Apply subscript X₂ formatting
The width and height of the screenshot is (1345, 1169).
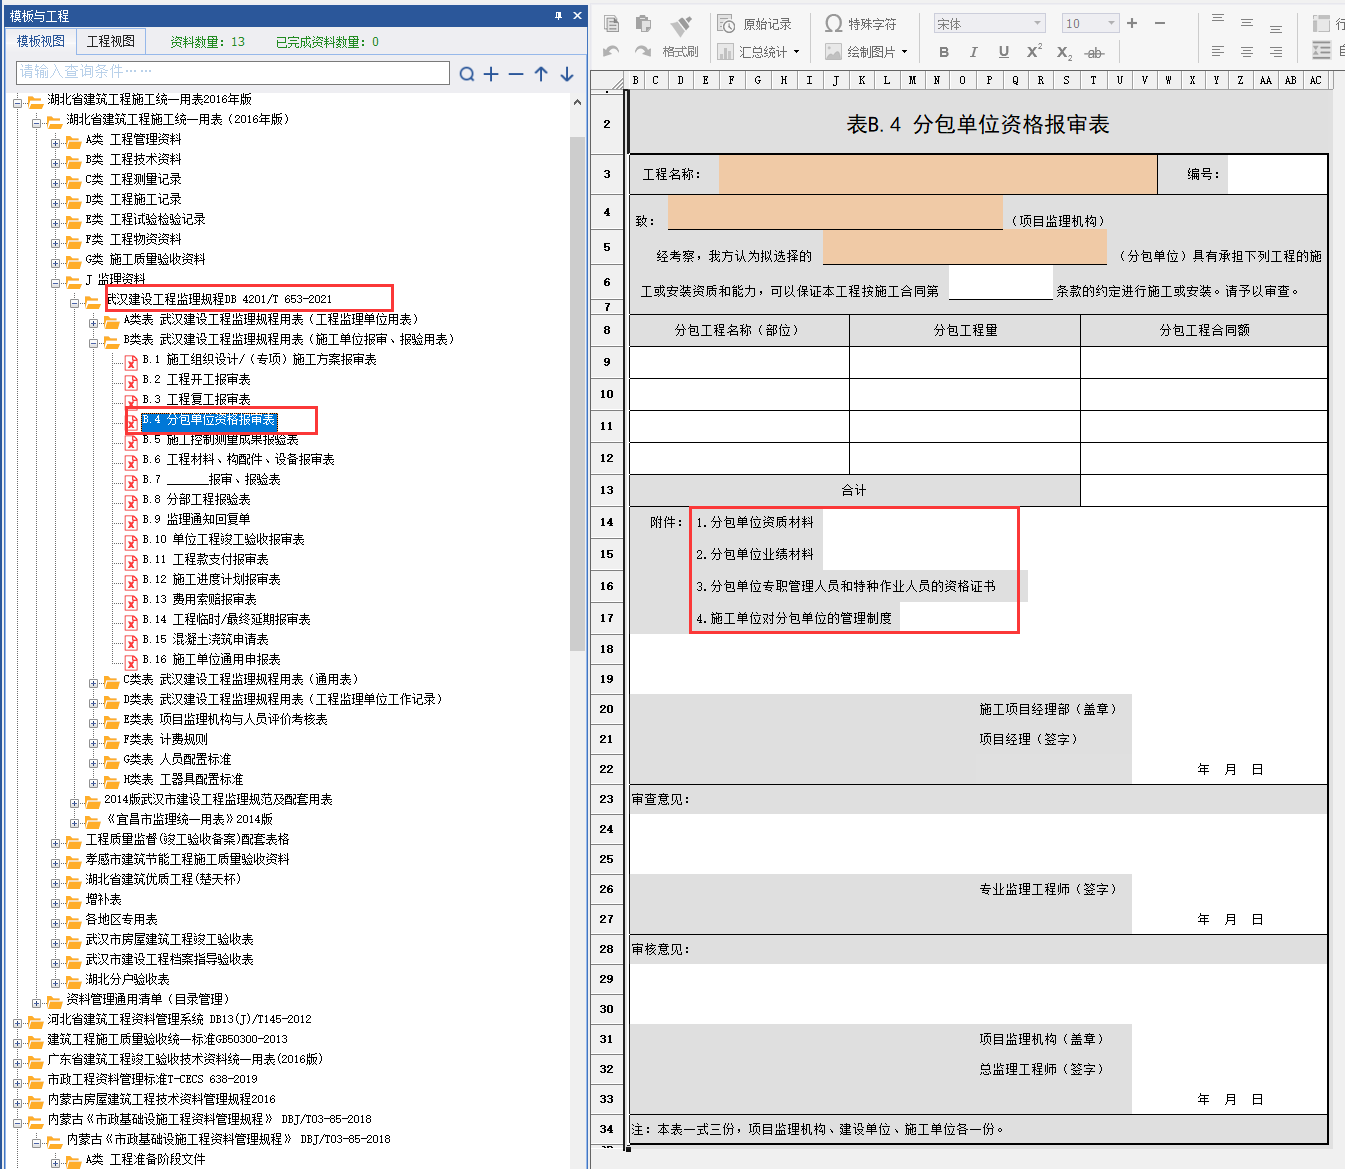[x=1064, y=52]
